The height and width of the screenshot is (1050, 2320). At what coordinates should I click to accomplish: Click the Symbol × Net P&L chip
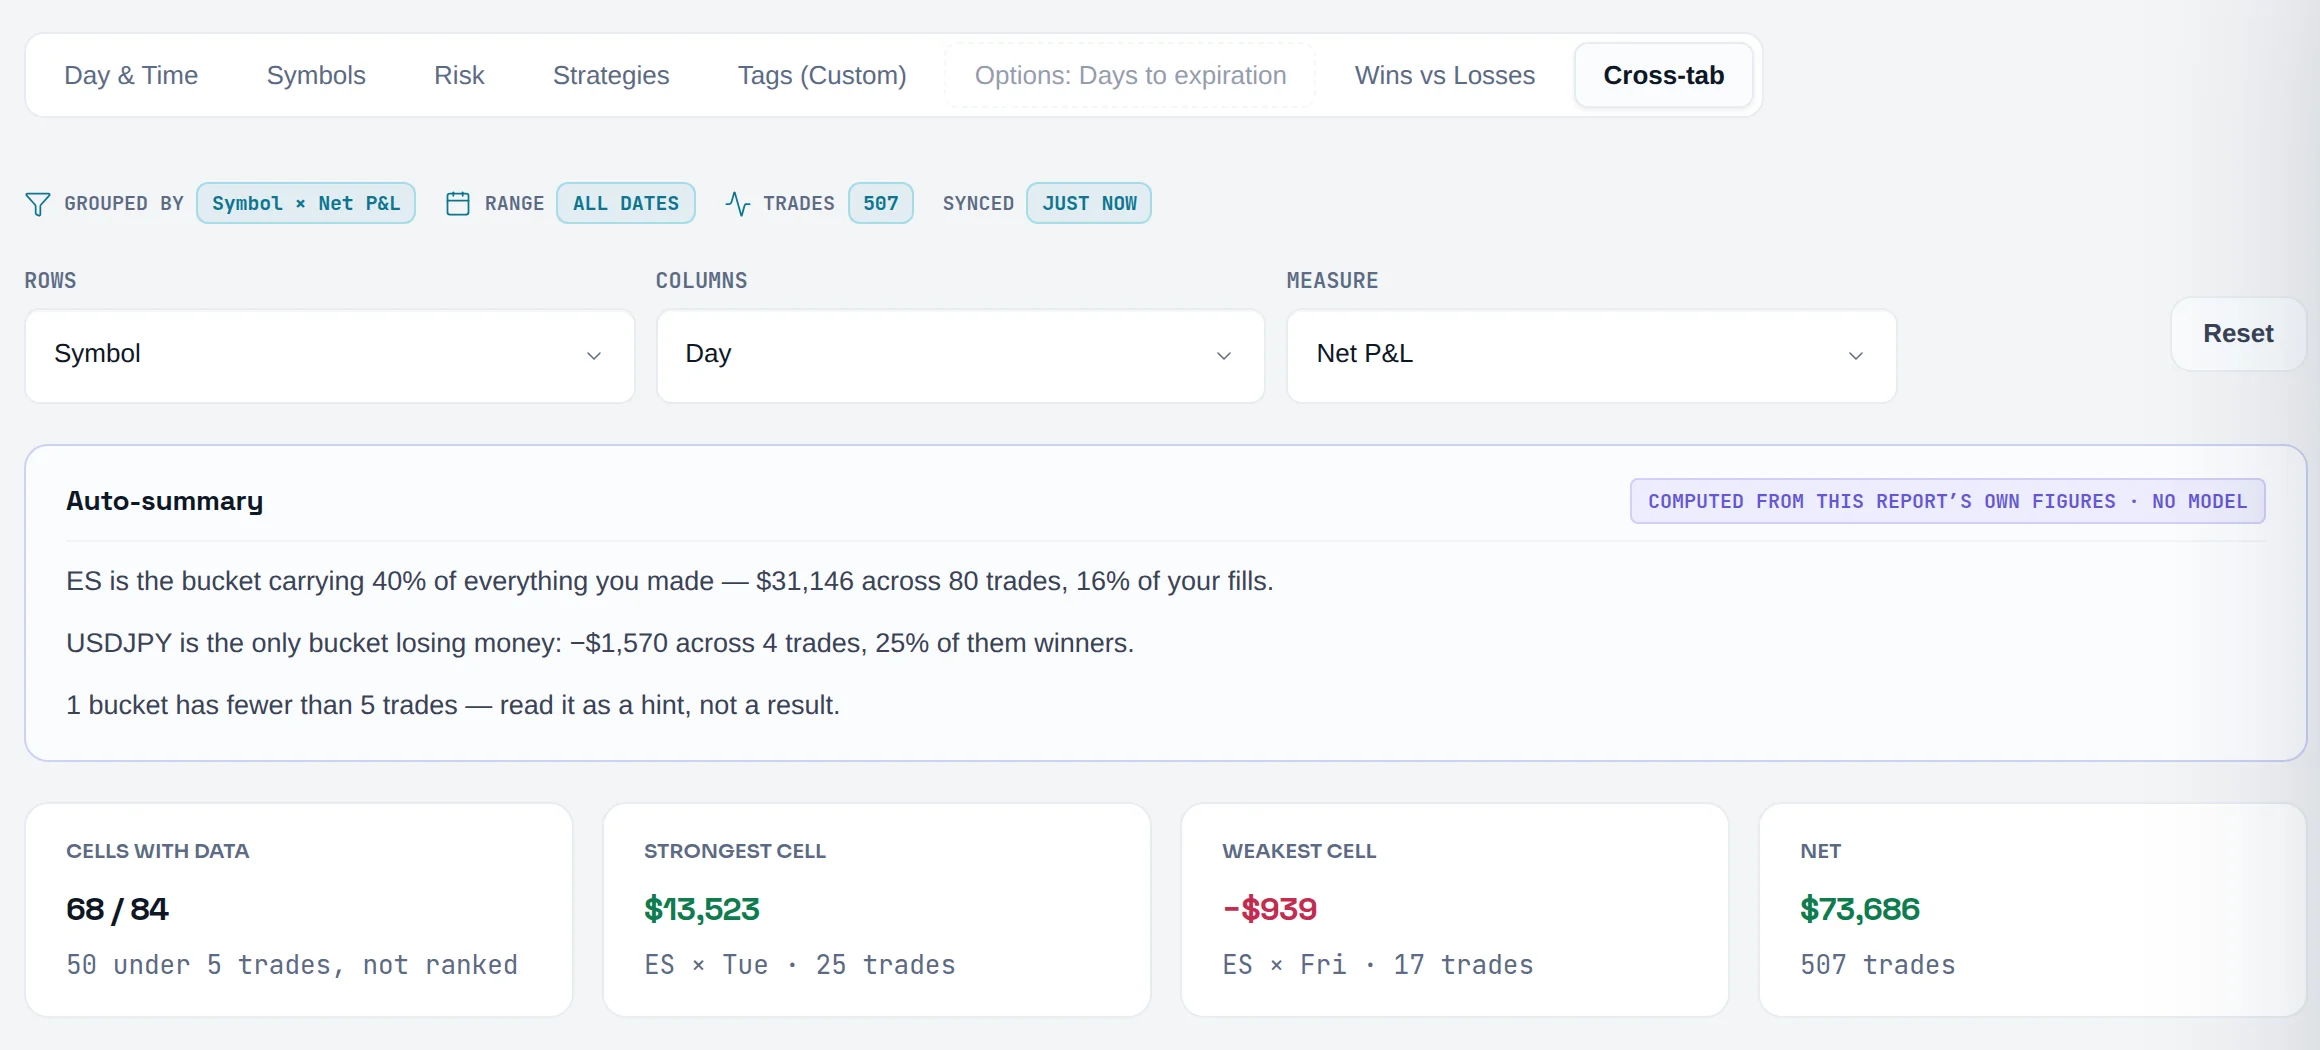click(306, 203)
